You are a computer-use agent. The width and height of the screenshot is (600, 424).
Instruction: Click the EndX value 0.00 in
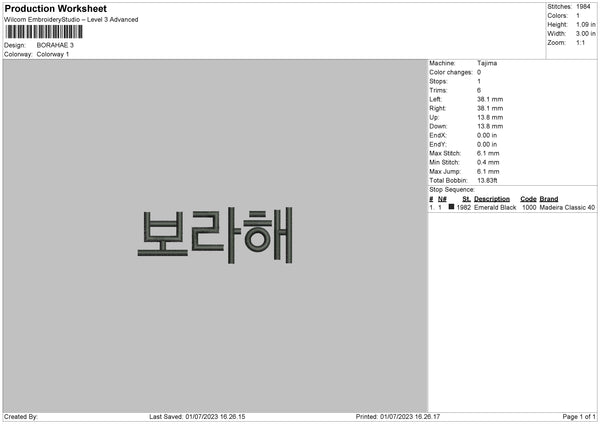coord(487,135)
